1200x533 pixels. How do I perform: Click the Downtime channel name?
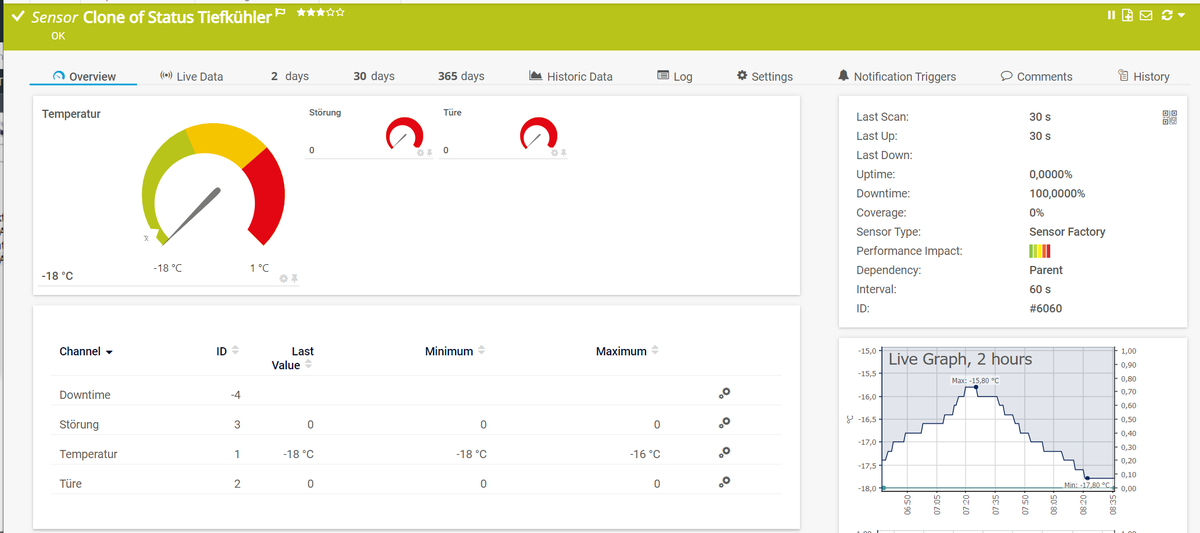pyautogui.click(x=85, y=395)
